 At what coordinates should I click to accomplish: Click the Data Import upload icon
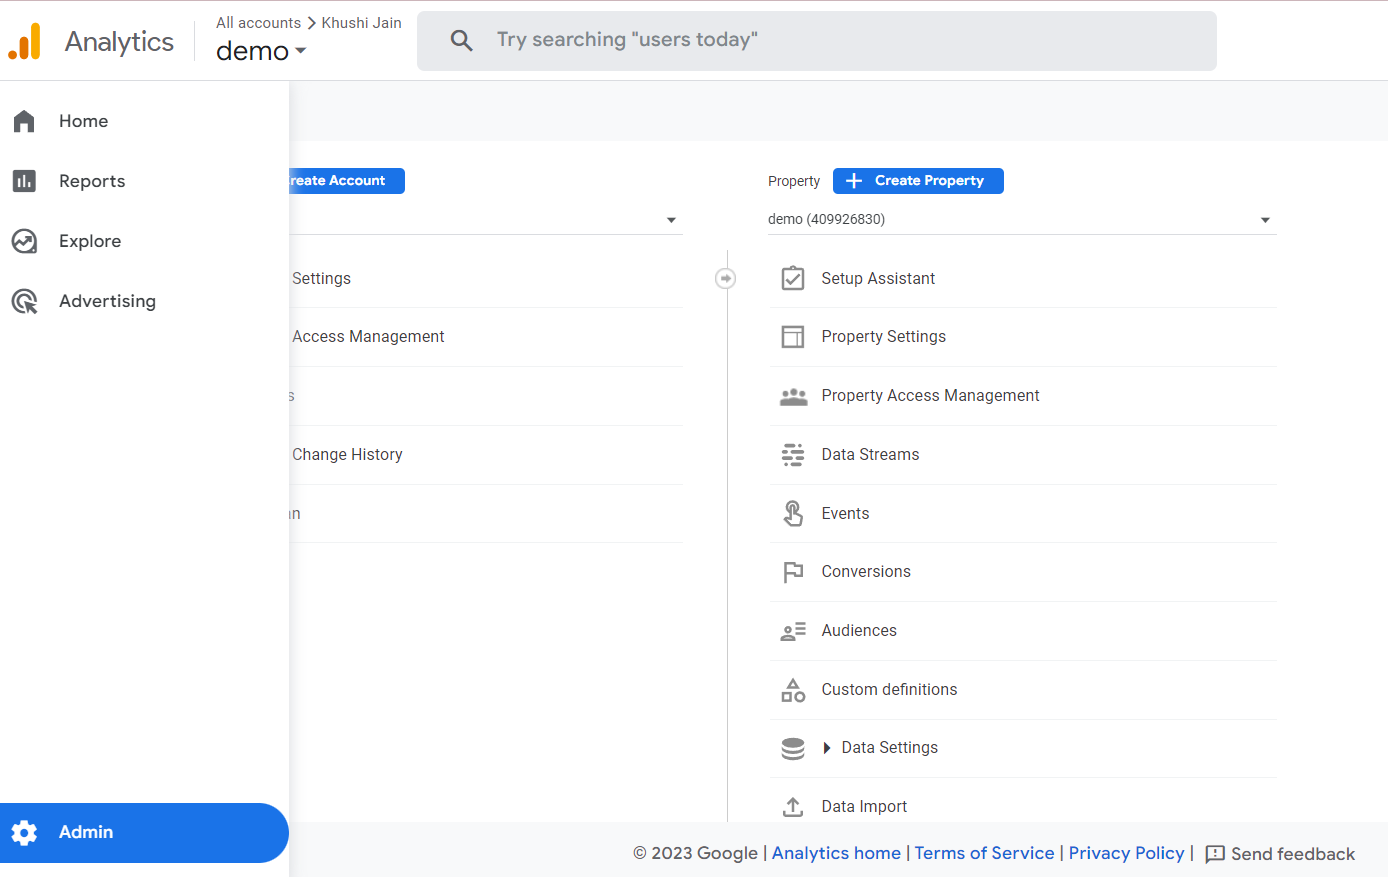792,806
